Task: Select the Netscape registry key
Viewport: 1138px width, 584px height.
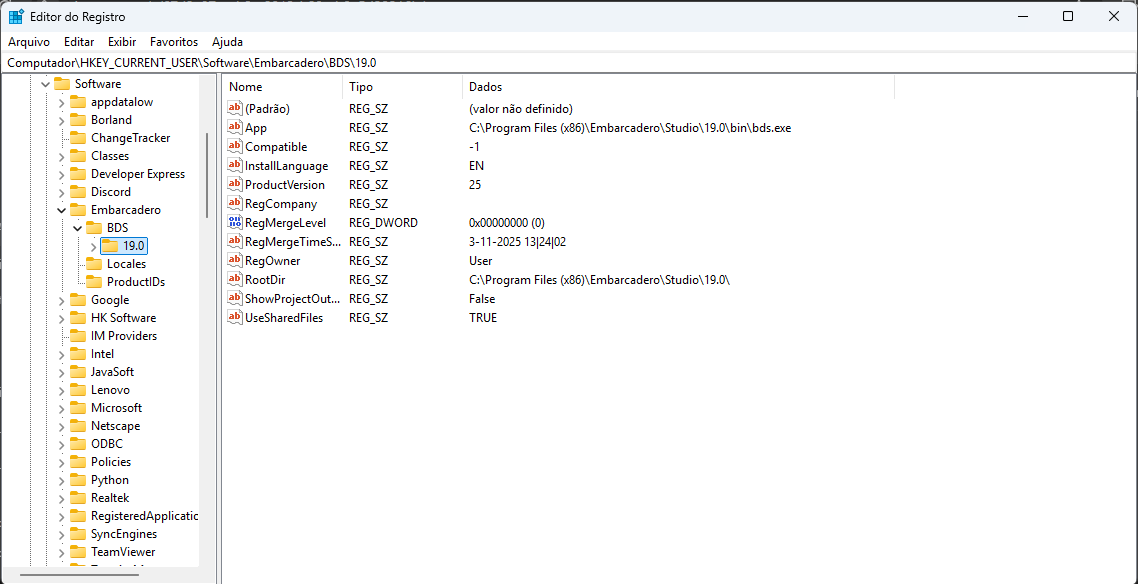Action: (x=115, y=426)
